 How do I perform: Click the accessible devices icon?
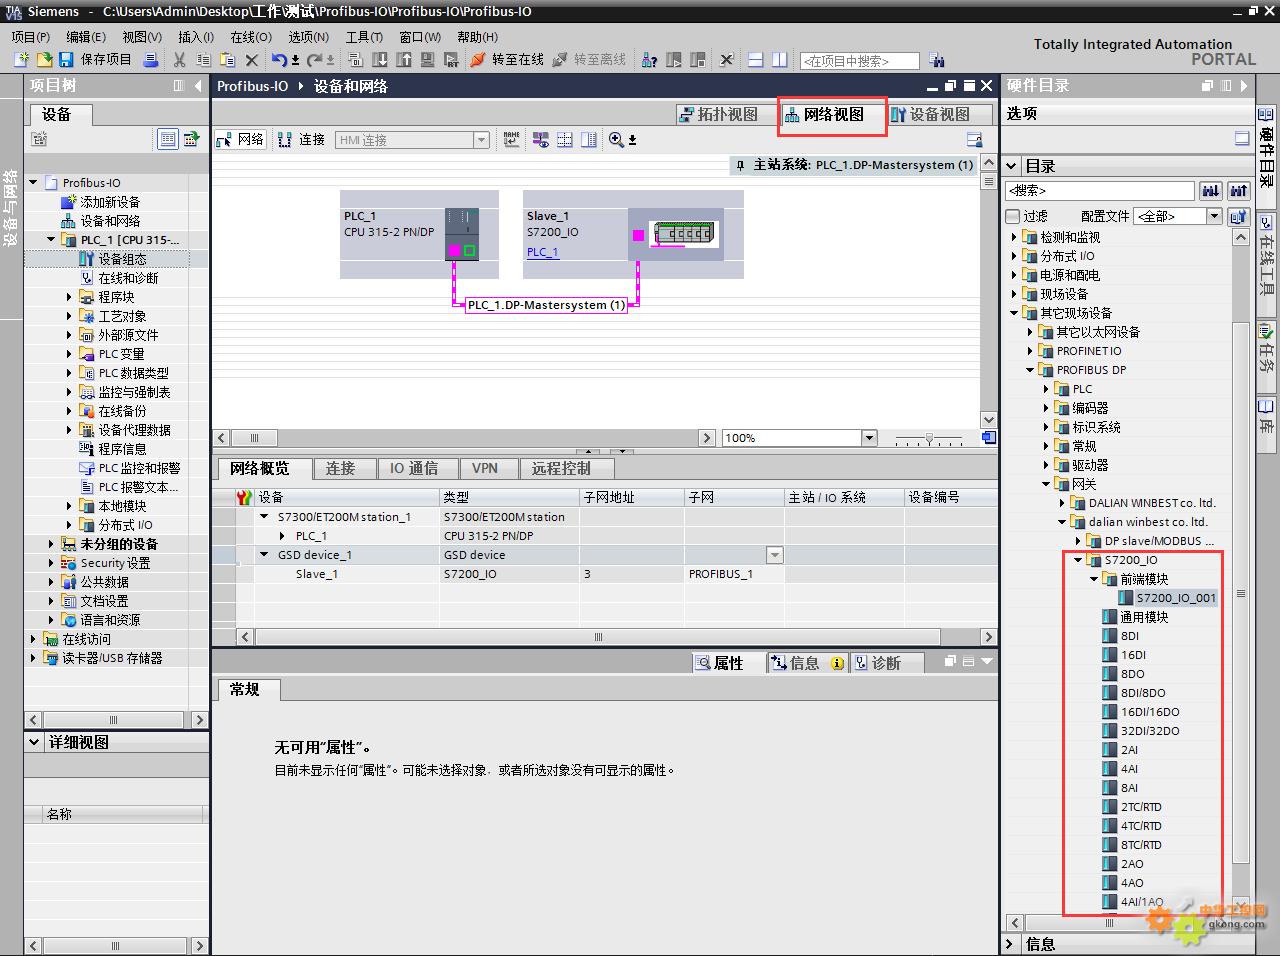coord(649,60)
